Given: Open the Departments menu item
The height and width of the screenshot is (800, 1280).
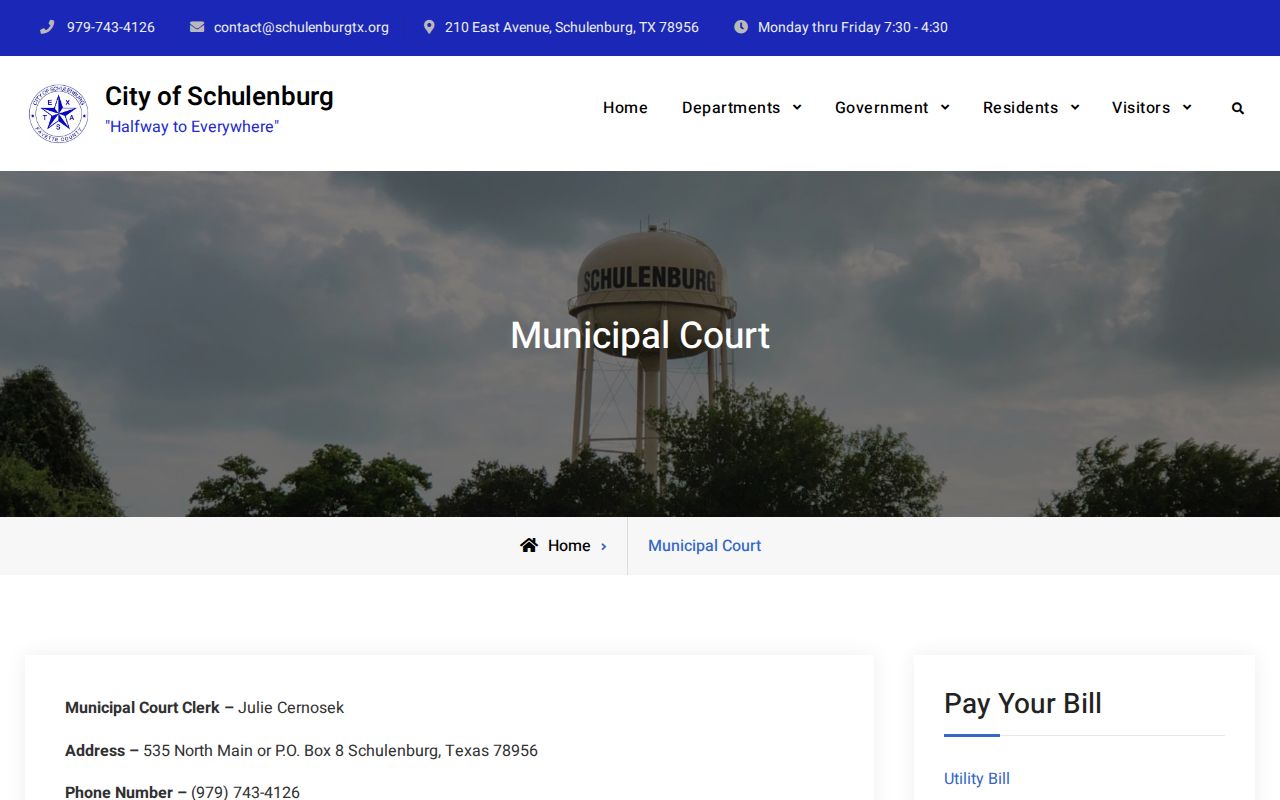Looking at the screenshot, I should (731, 107).
